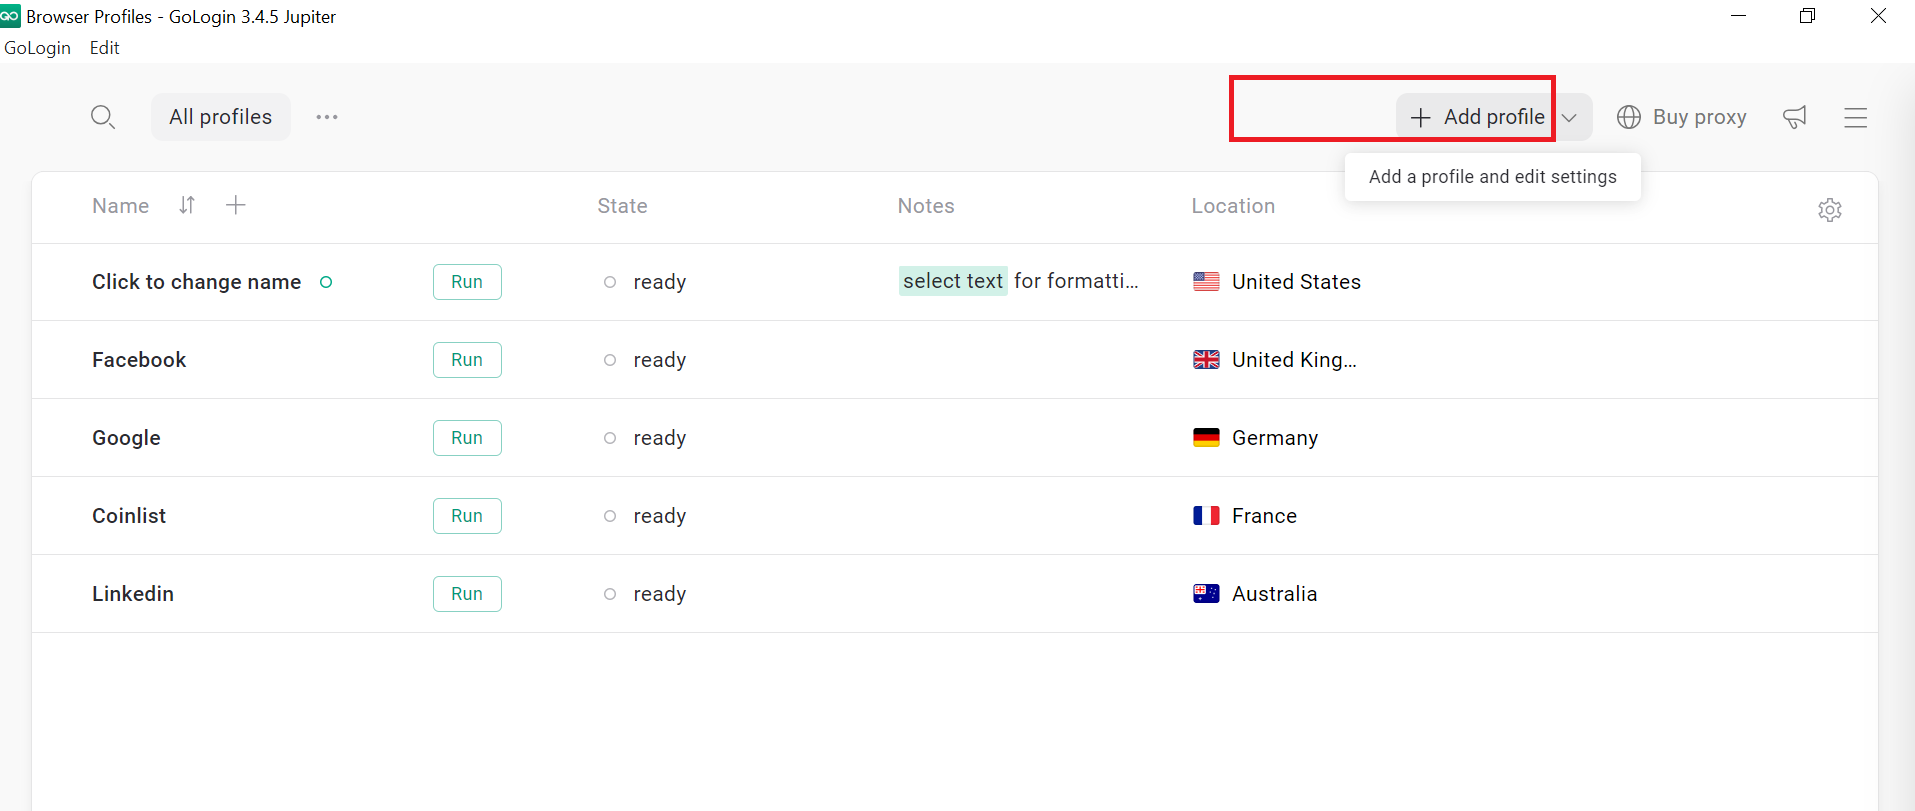Open the hamburger main menu
Image resolution: width=1915 pixels, height=811 pixels.
click(x=1856, y=118)
